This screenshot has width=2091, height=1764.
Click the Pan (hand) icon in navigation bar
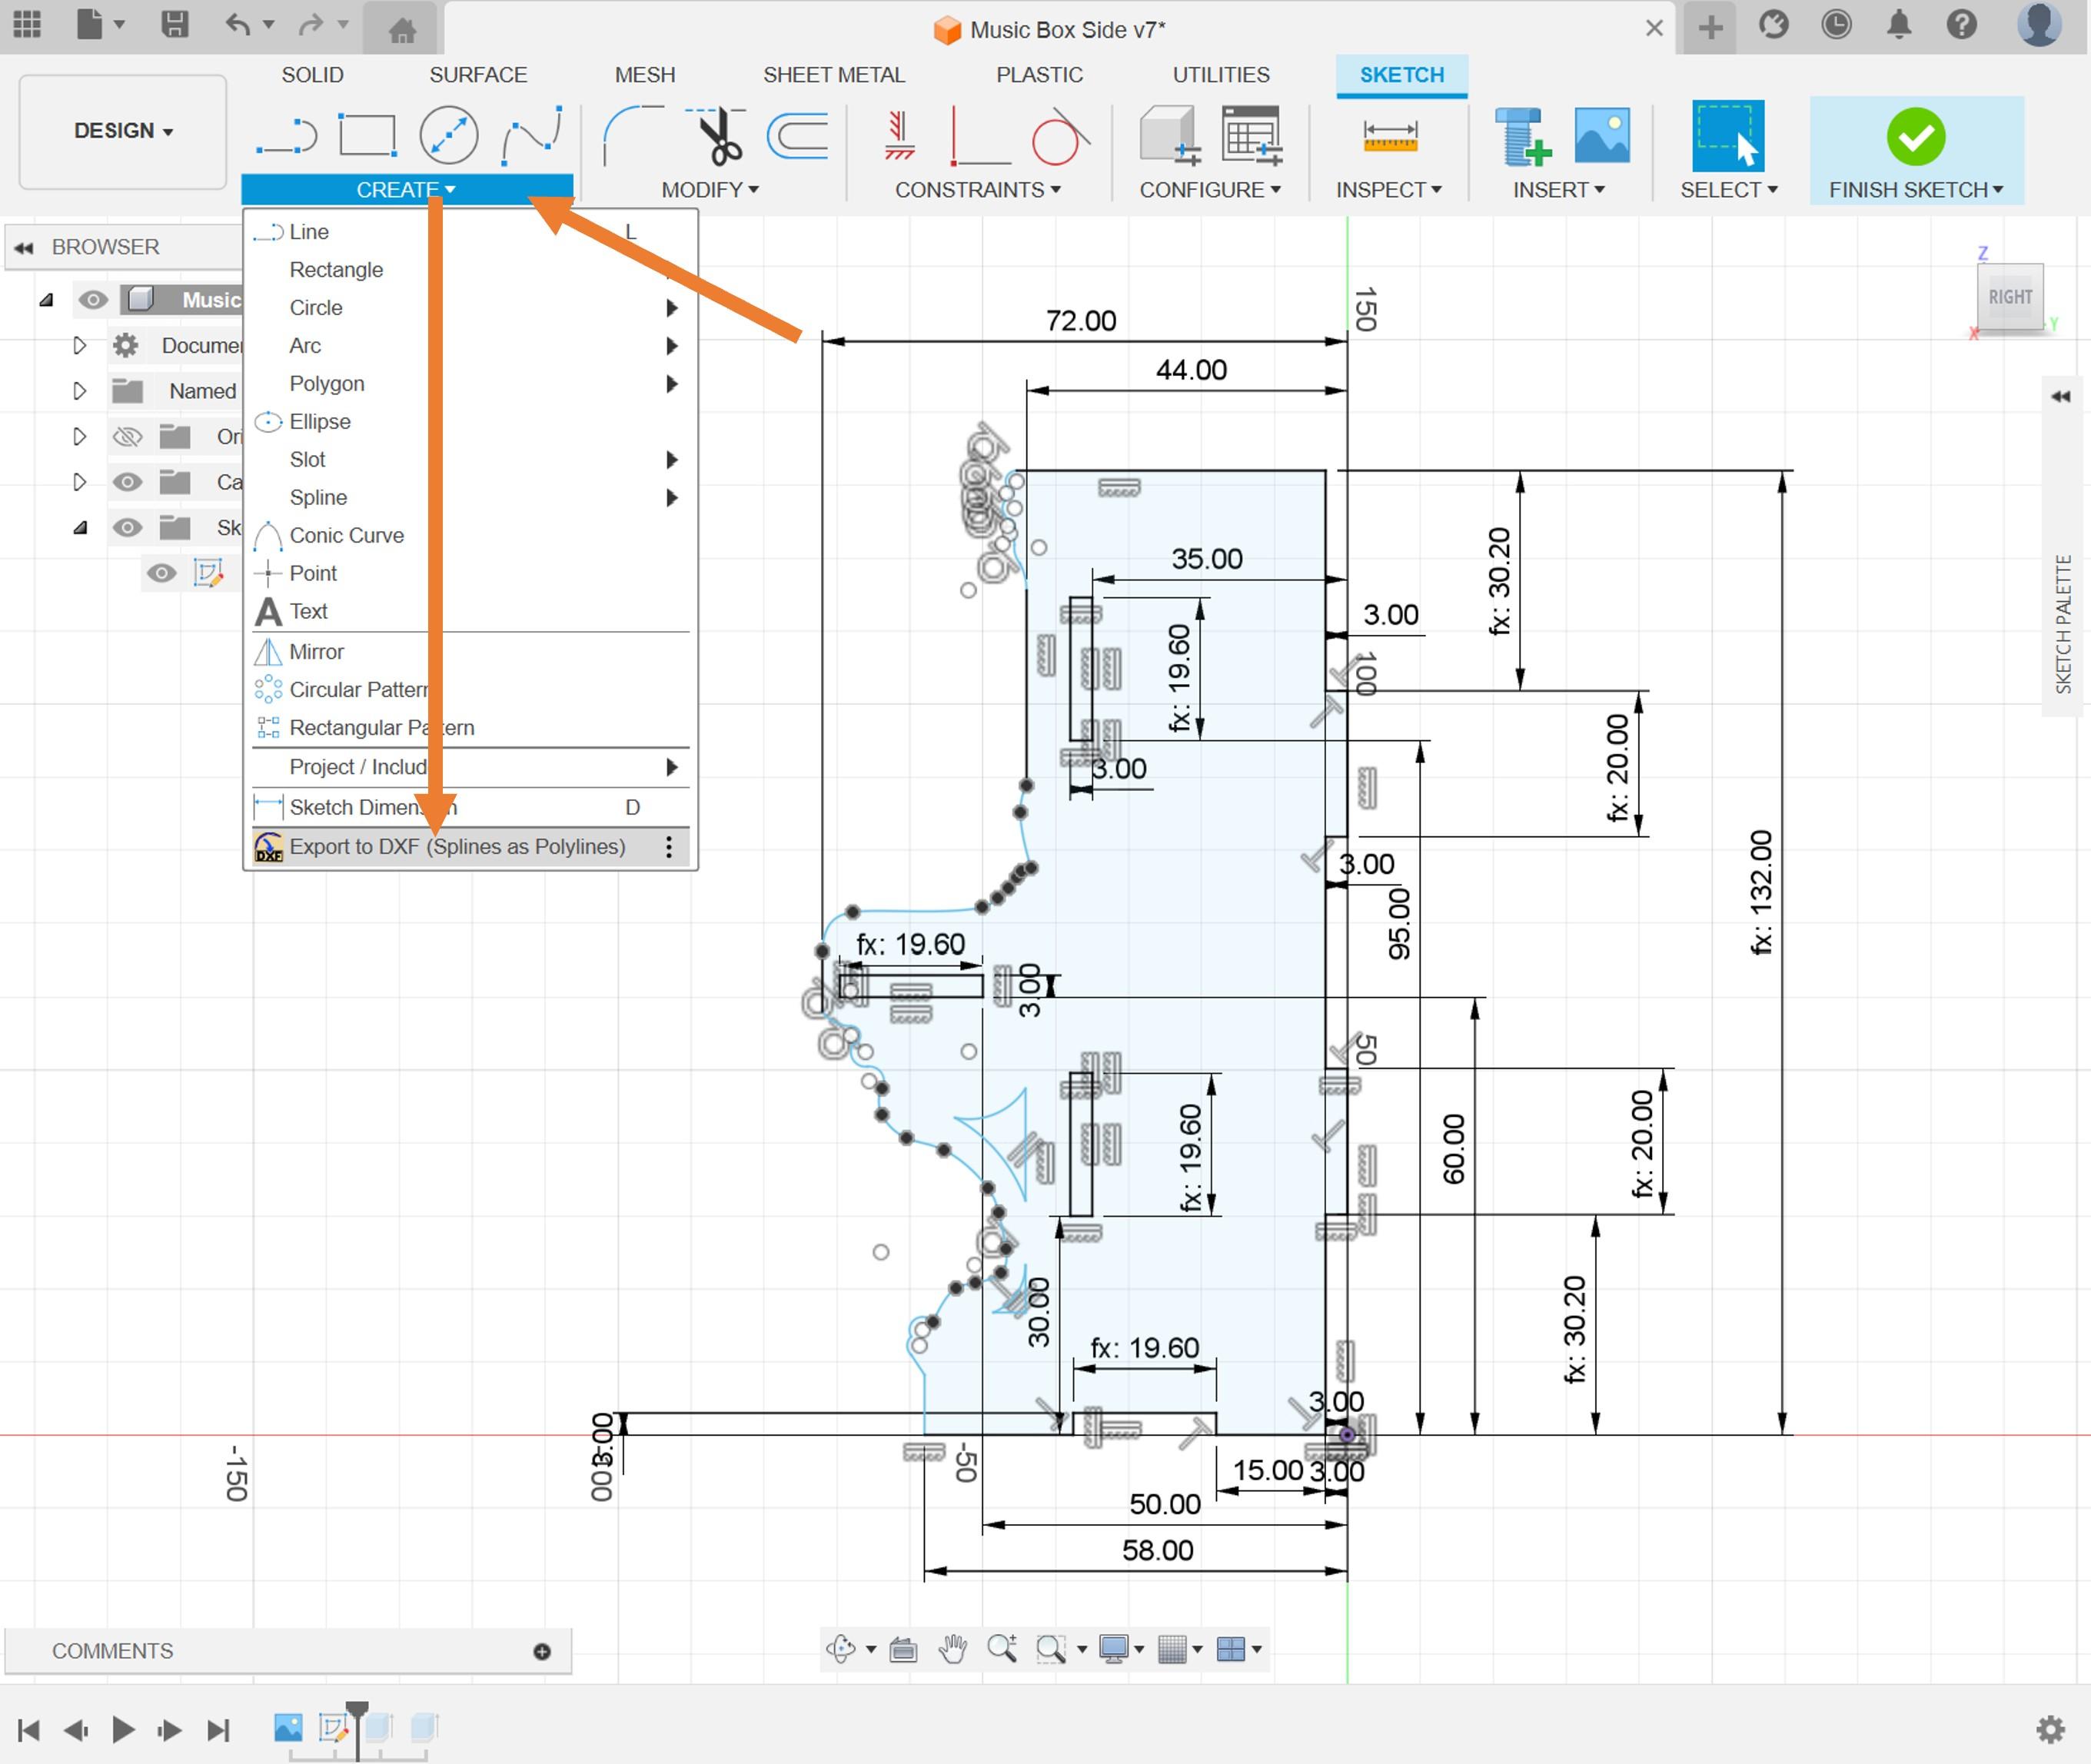[952, 1650]
